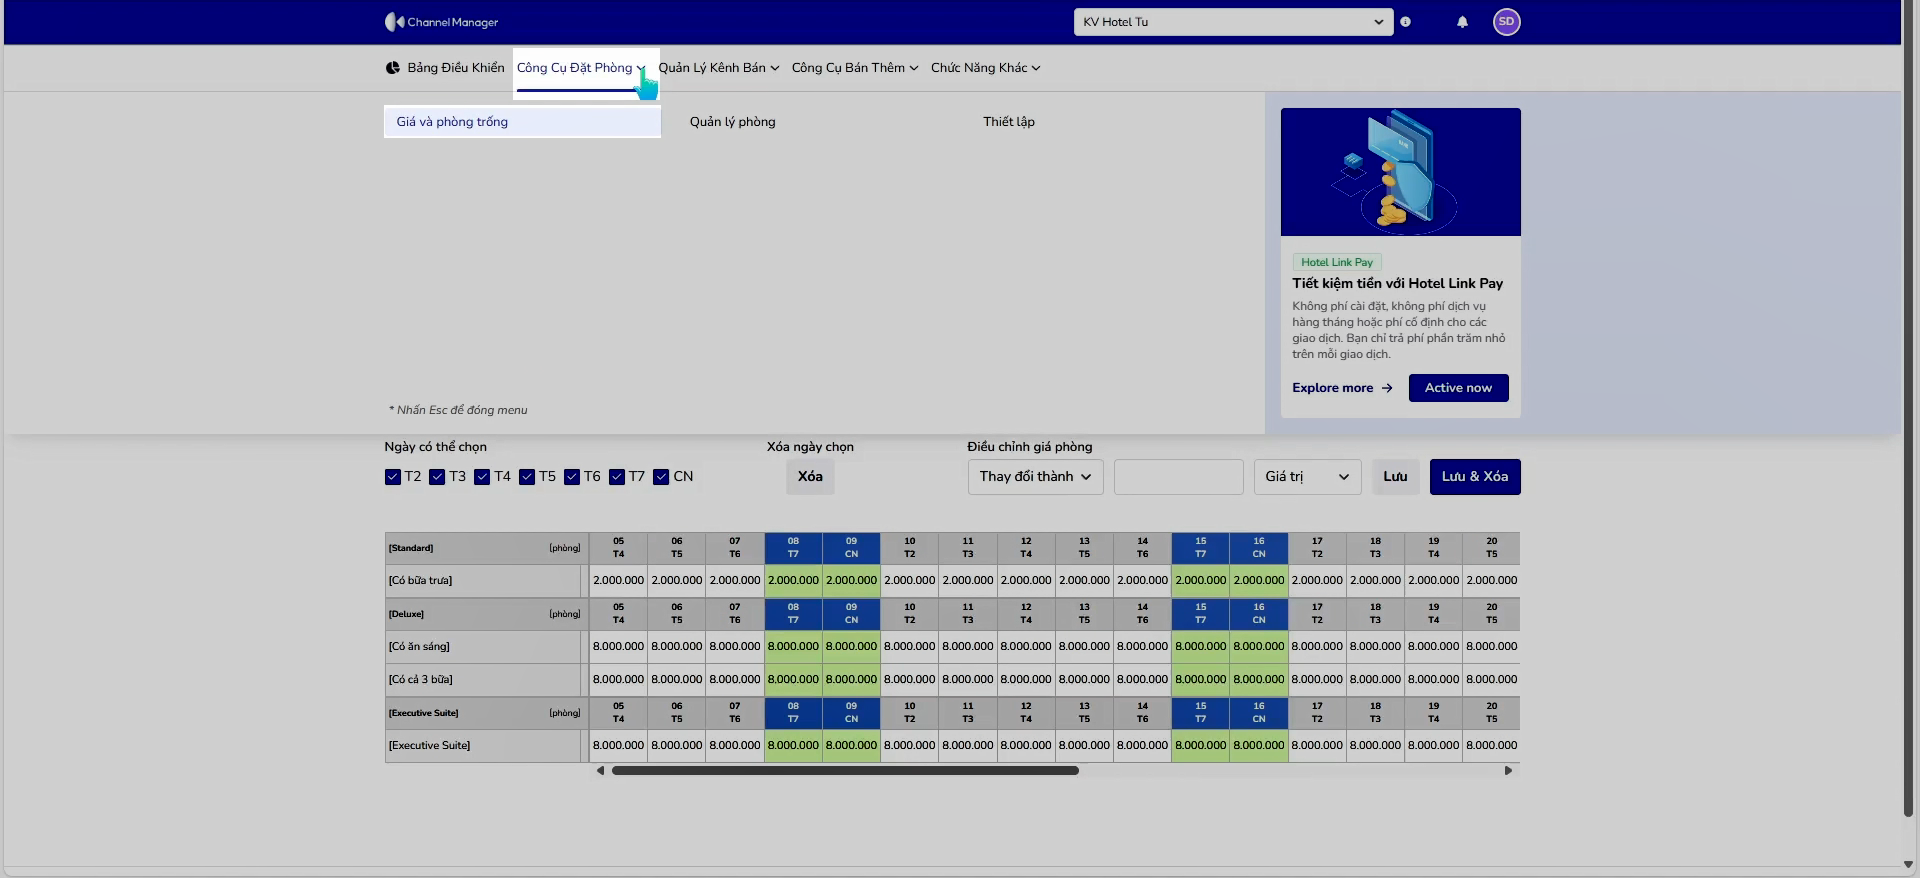1920x878 pixels.
Task: Uncheck the T2 weekday checkbox
Action: [x=392, y=477]
